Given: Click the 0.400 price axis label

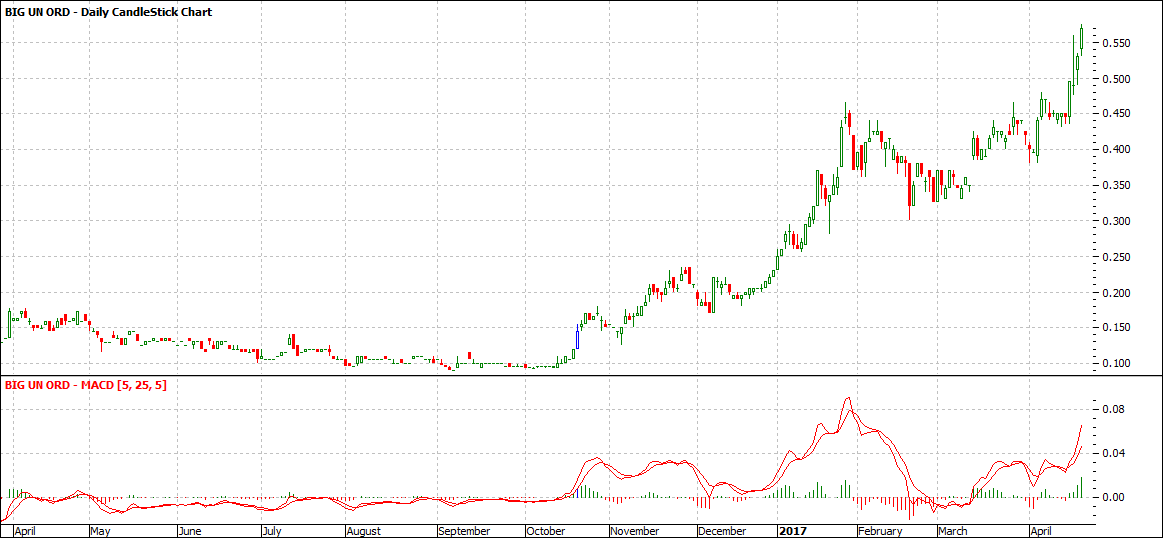Looking at the screenshot, I should click(1116, 150).
